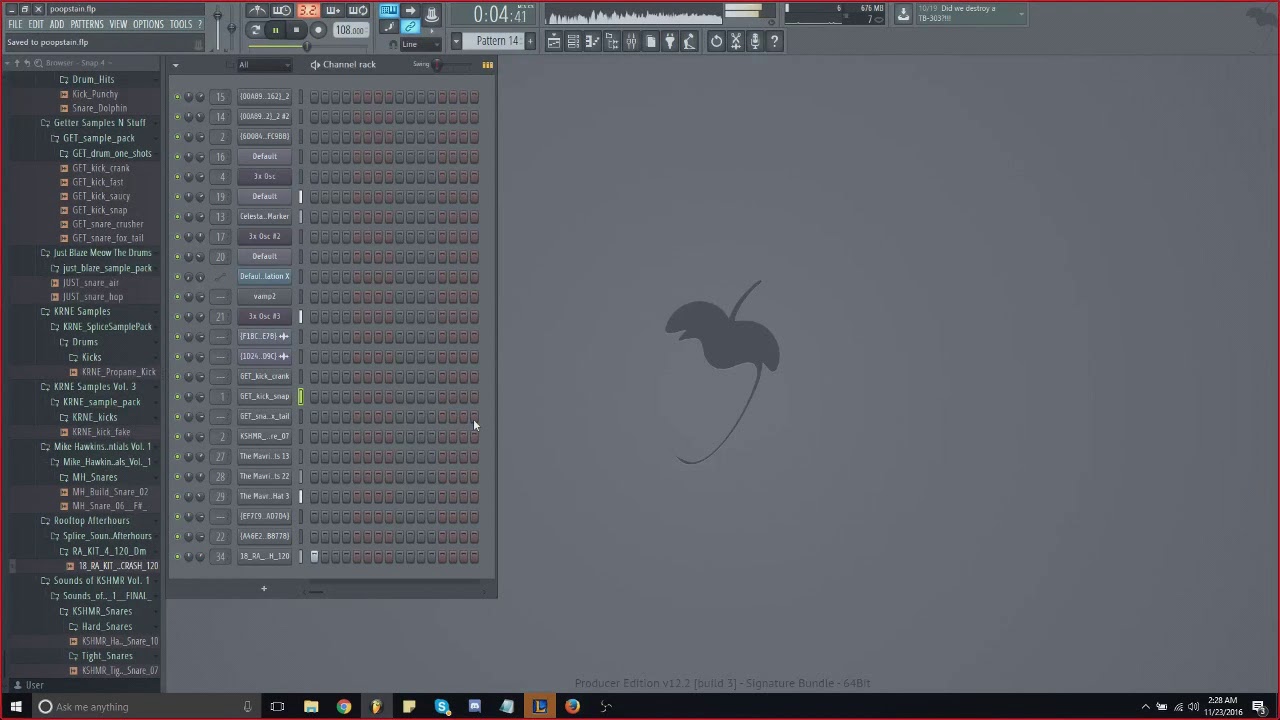Open Google Chrome from the taskbar
Screen dimensions: 1280x720
tap(343, 707)
